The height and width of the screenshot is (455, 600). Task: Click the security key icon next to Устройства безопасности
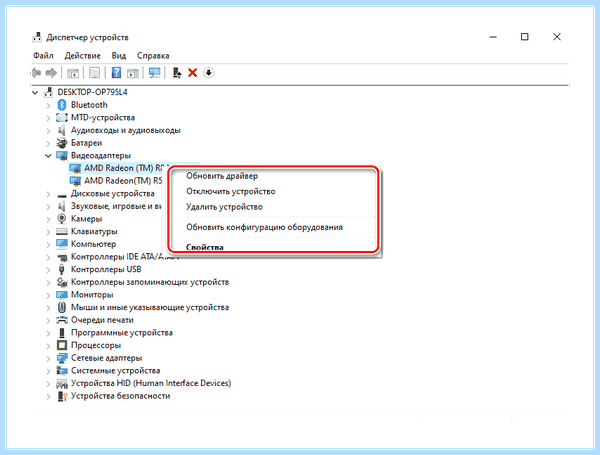62,396
